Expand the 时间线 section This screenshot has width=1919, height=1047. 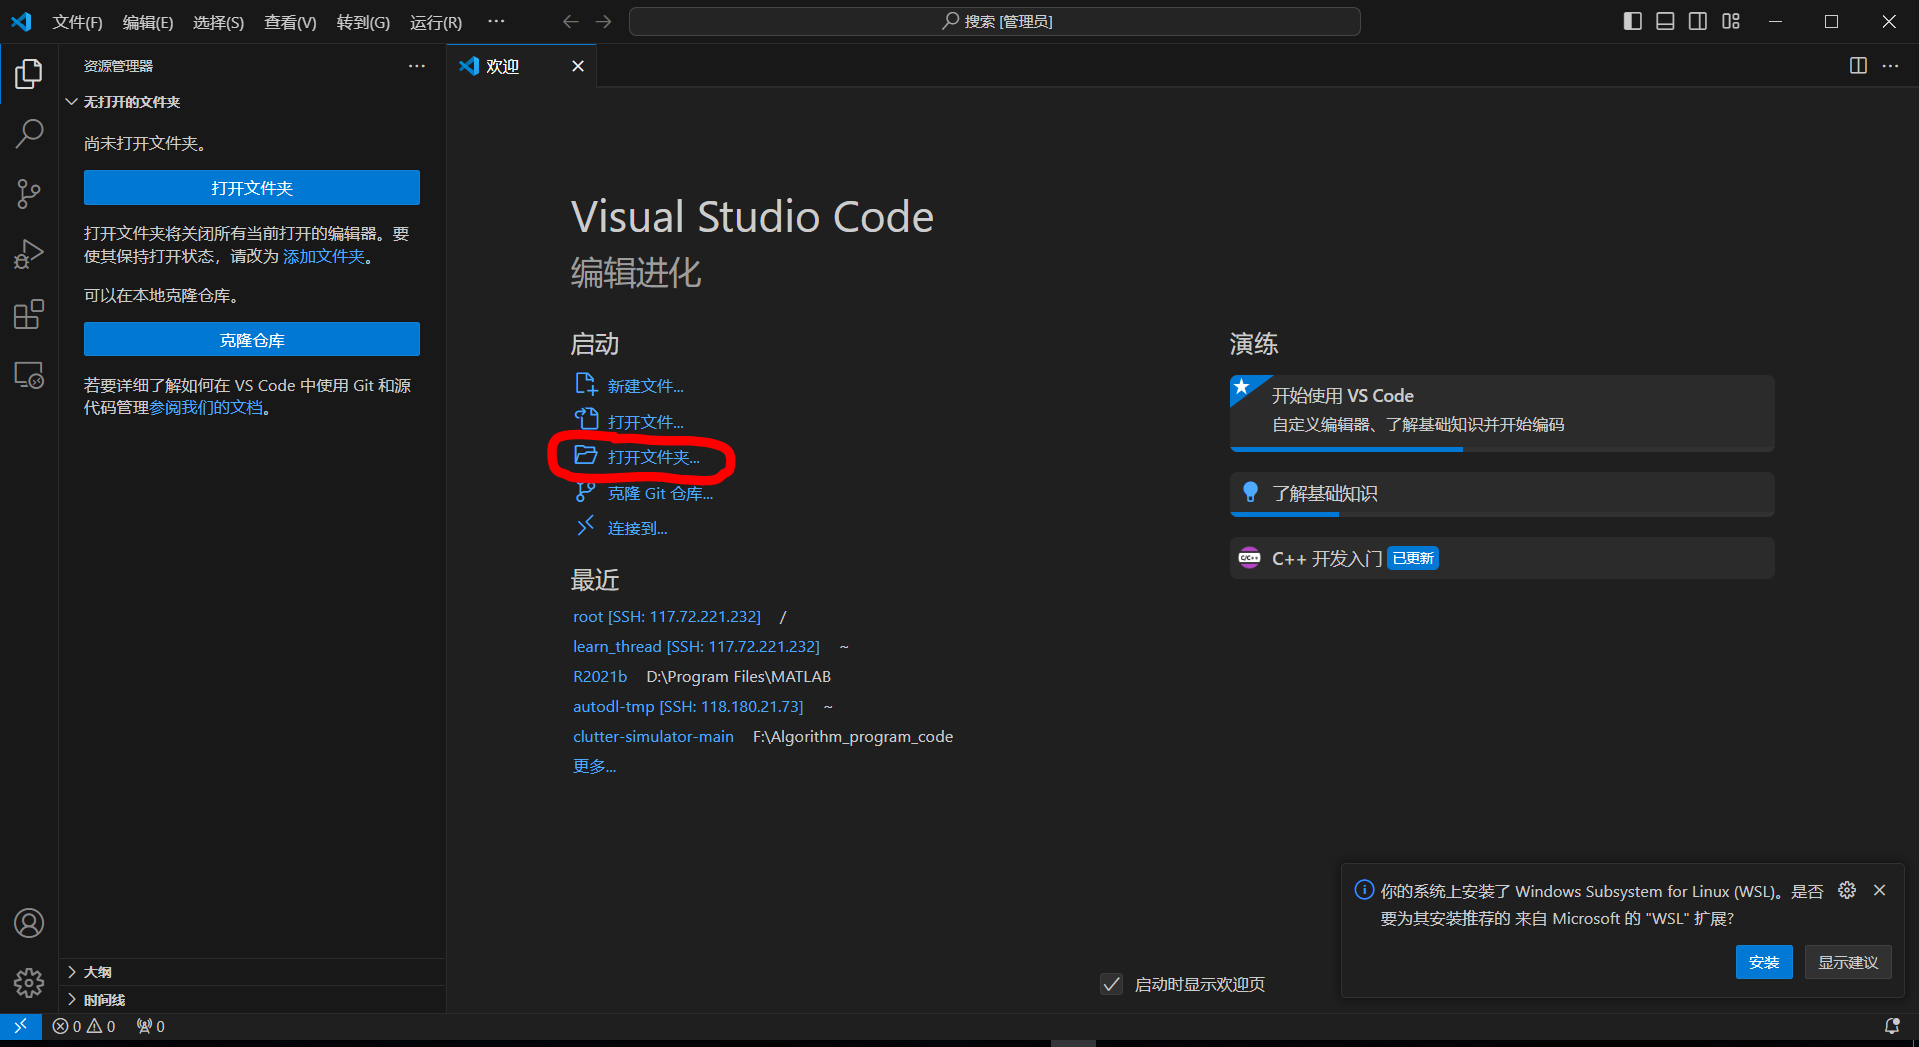pos(103,1000)
